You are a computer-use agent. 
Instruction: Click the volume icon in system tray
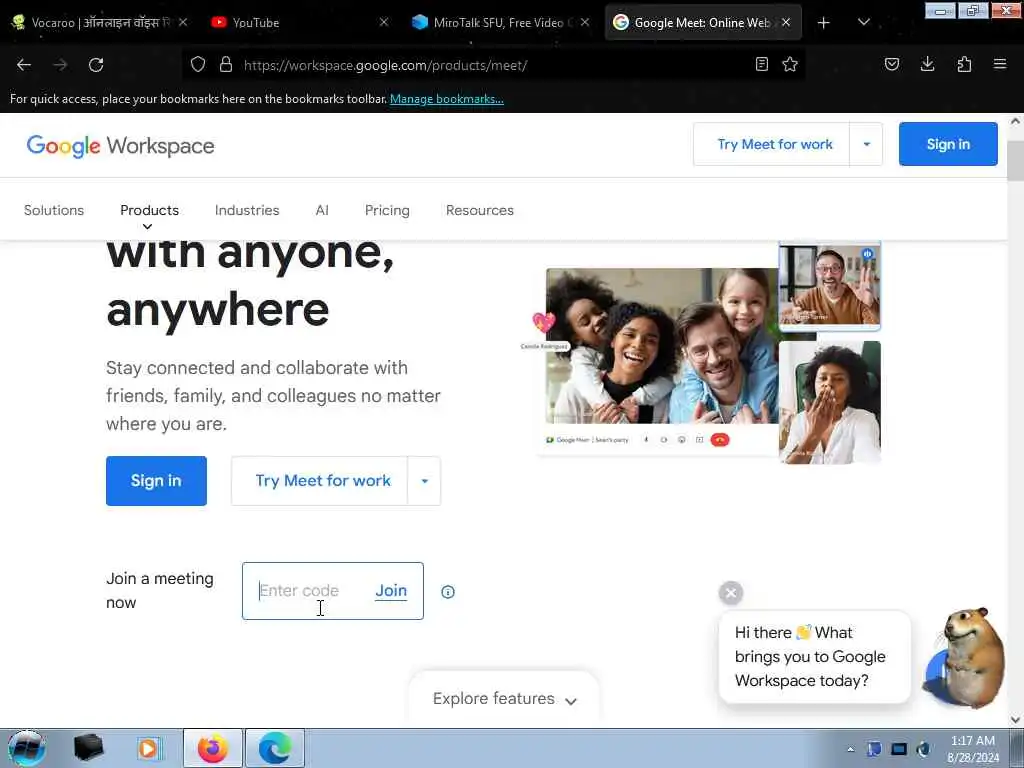pyautogui.click(x=923, y=749)
